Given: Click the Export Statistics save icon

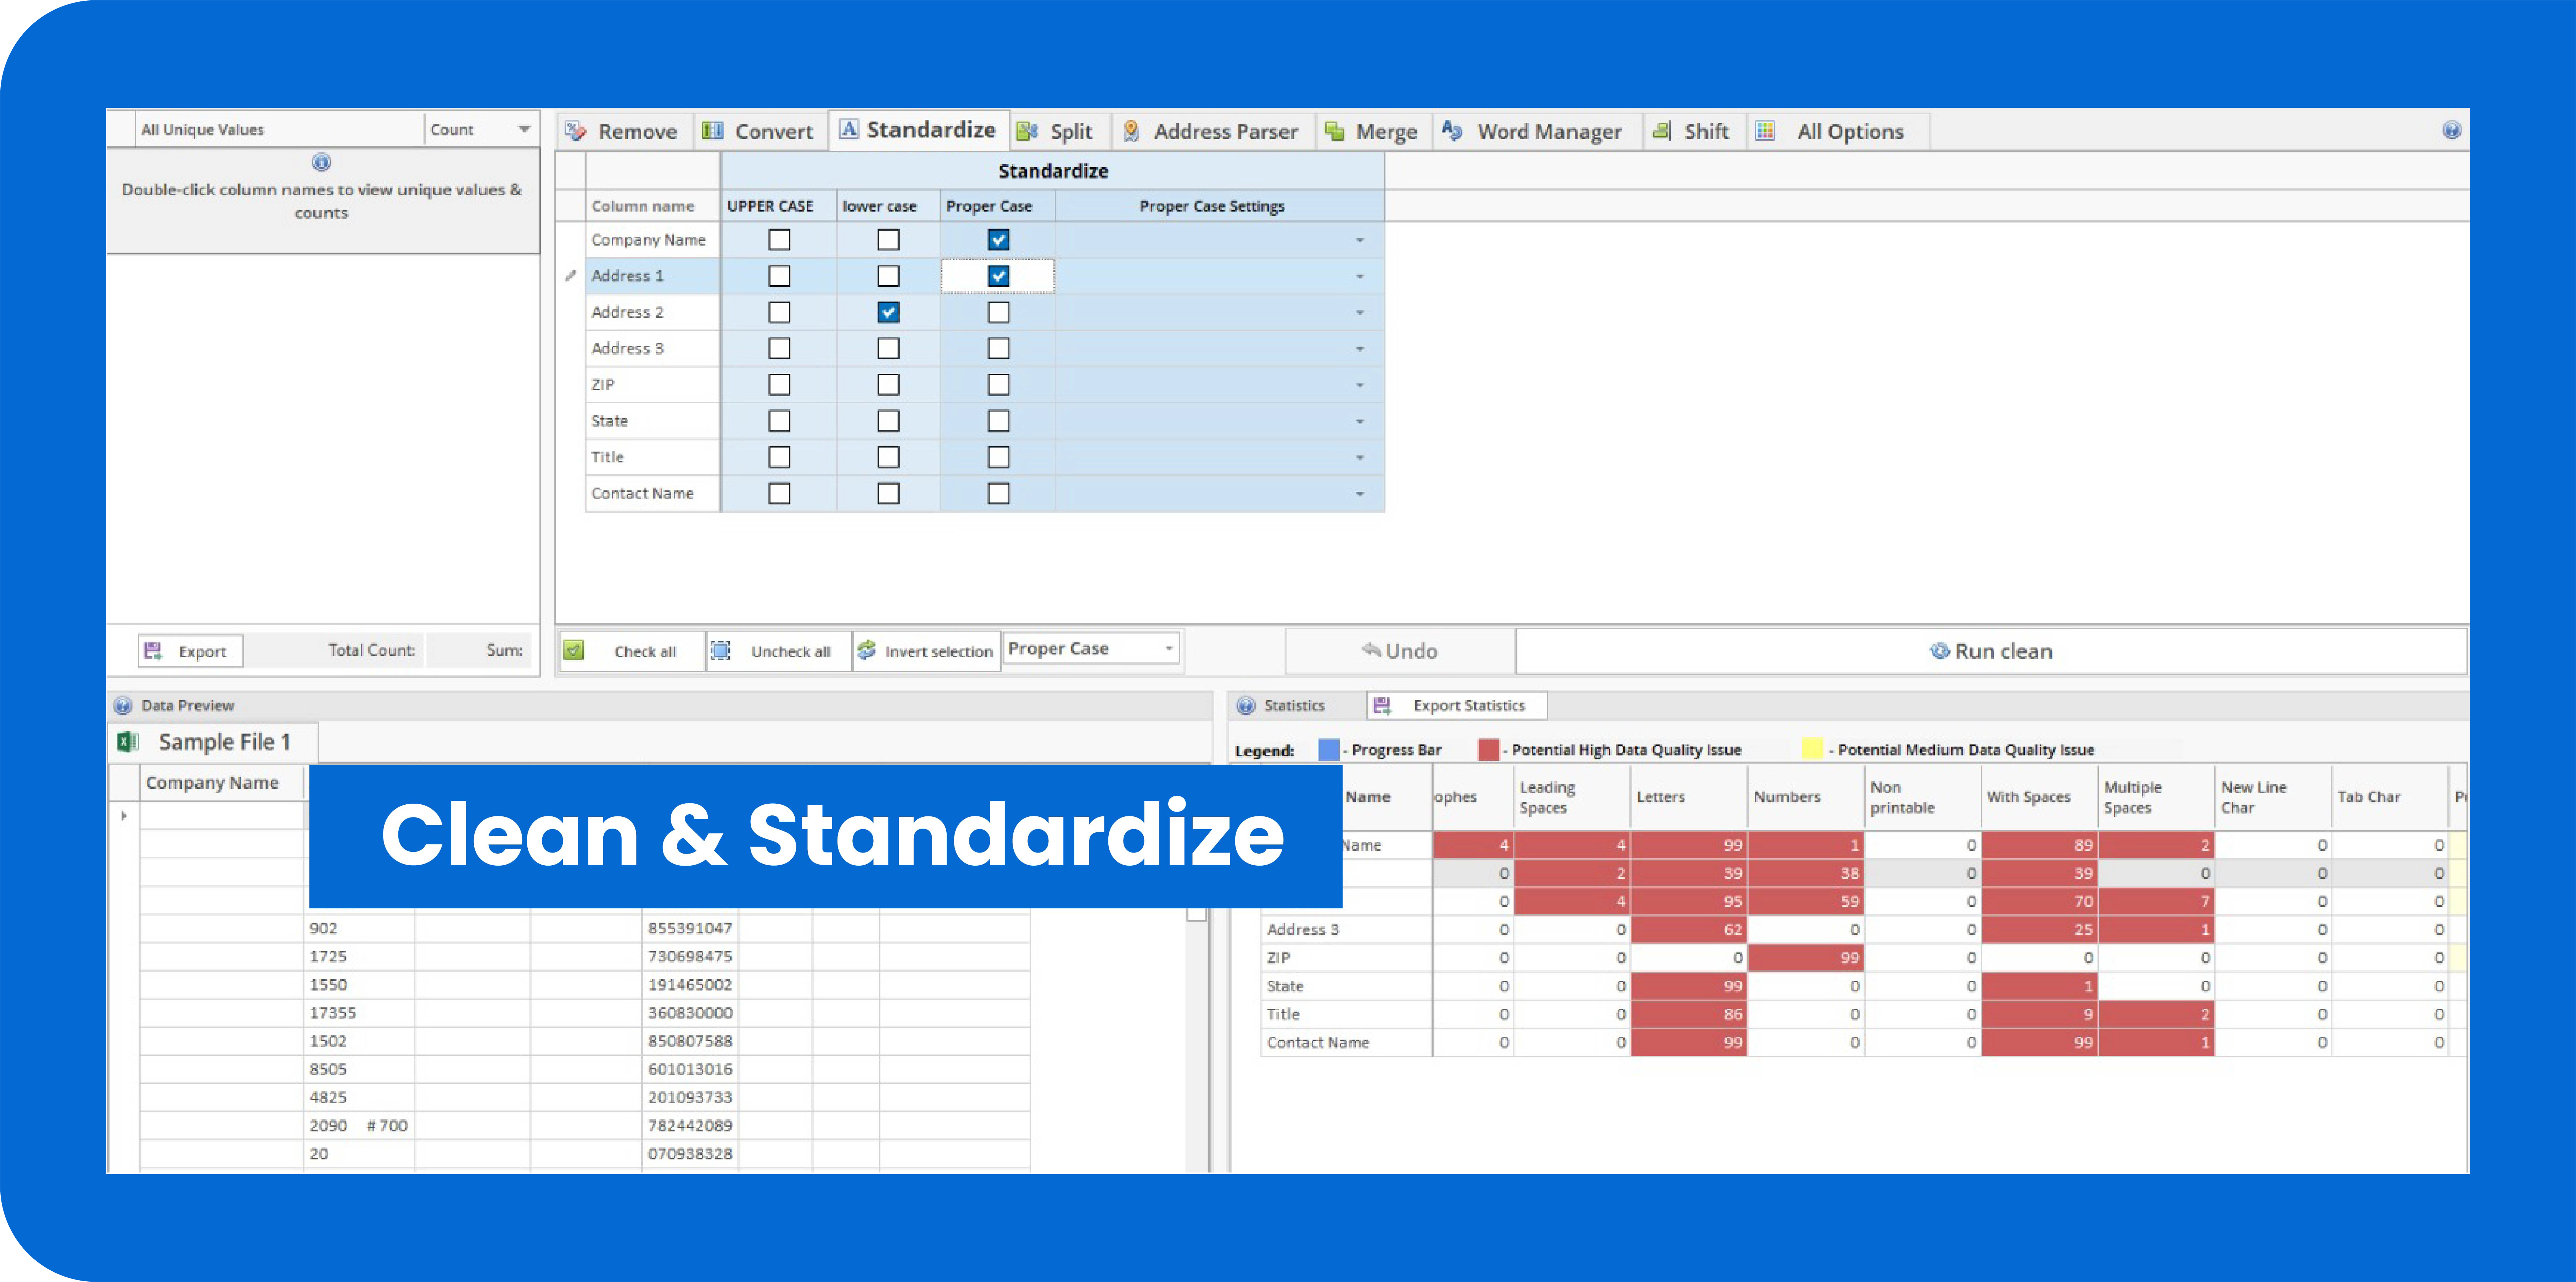Looking at the screenshot, I should tap(1382, 705).
